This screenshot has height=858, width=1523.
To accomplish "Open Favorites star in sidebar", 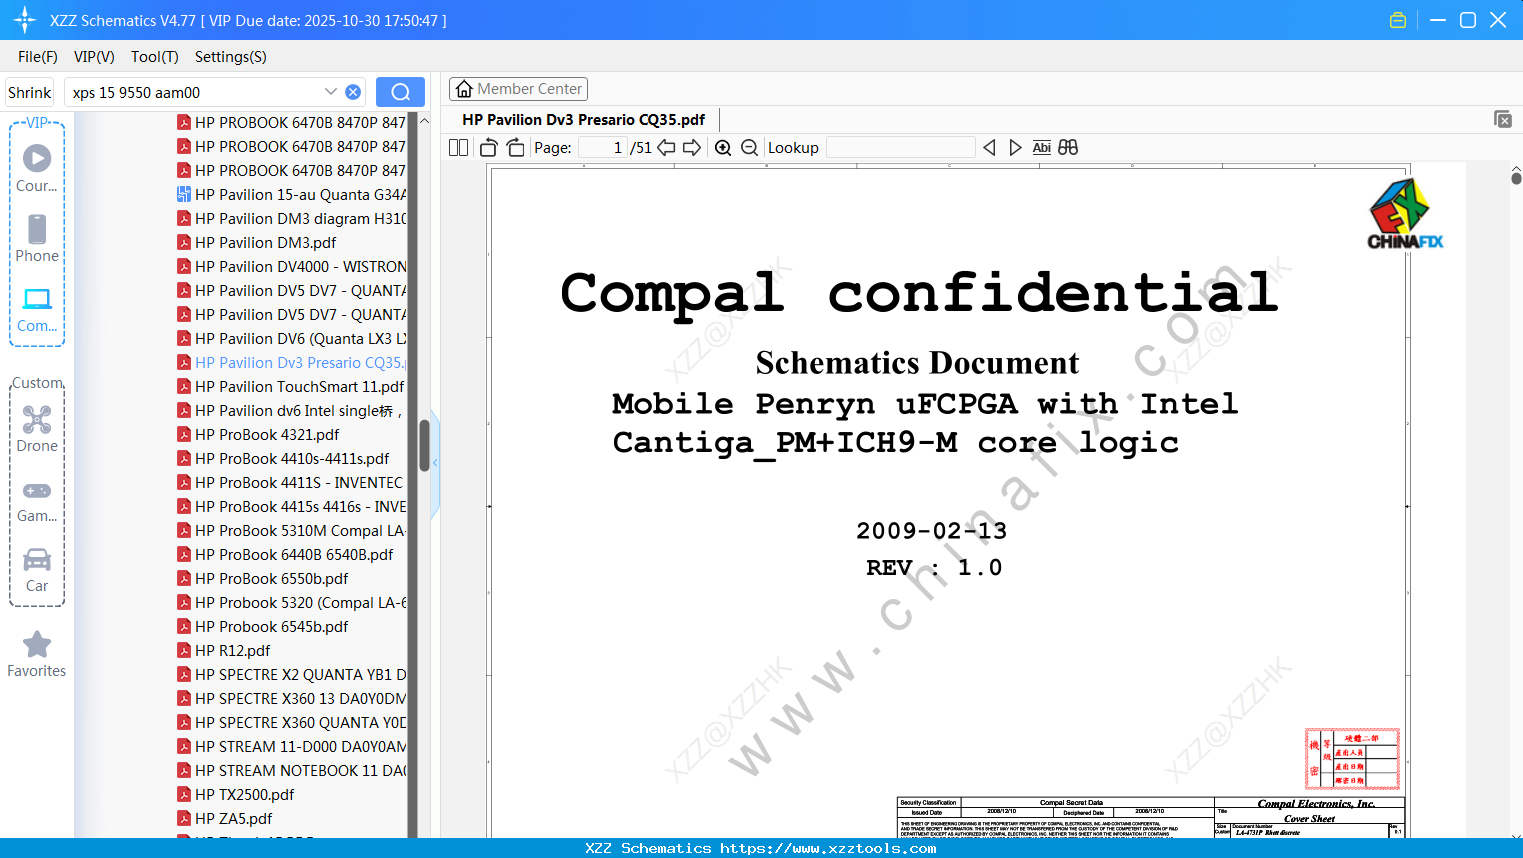I will click(37, 655).
